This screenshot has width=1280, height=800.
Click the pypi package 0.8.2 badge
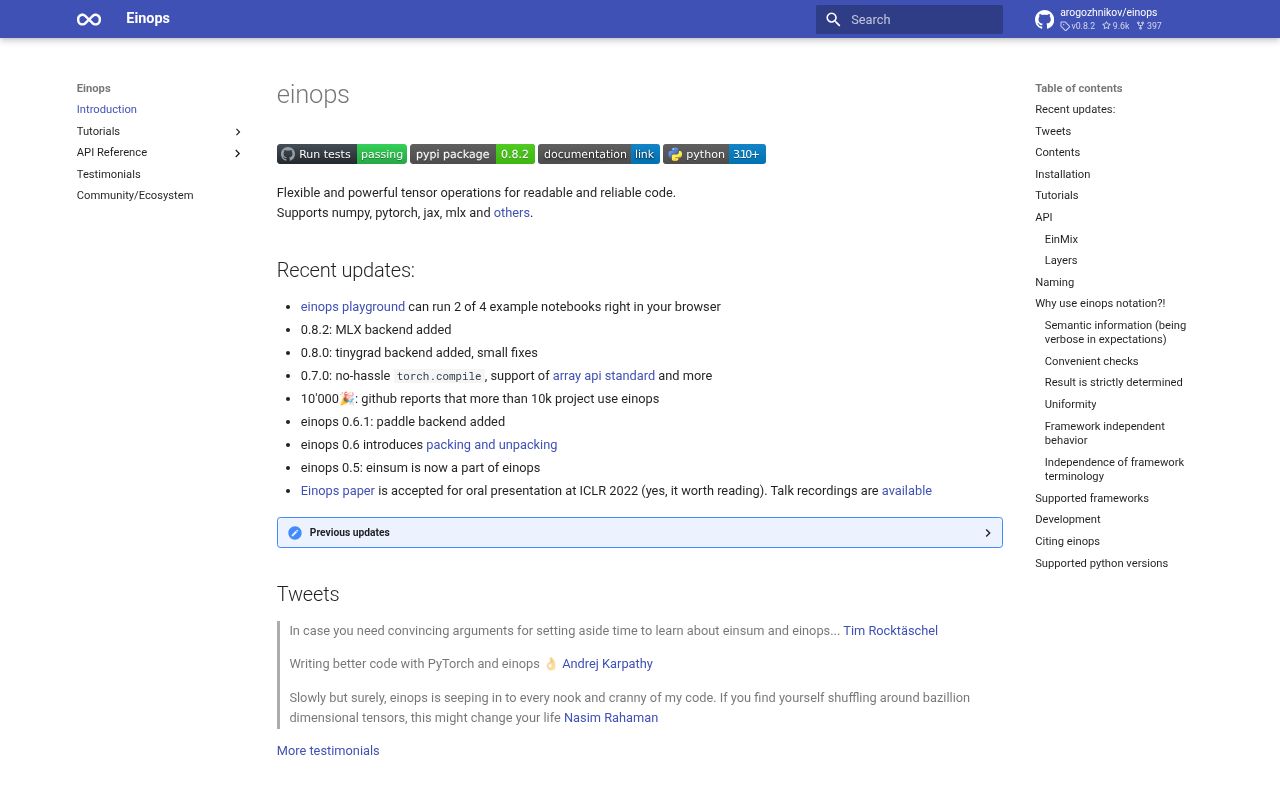[472, 154]
